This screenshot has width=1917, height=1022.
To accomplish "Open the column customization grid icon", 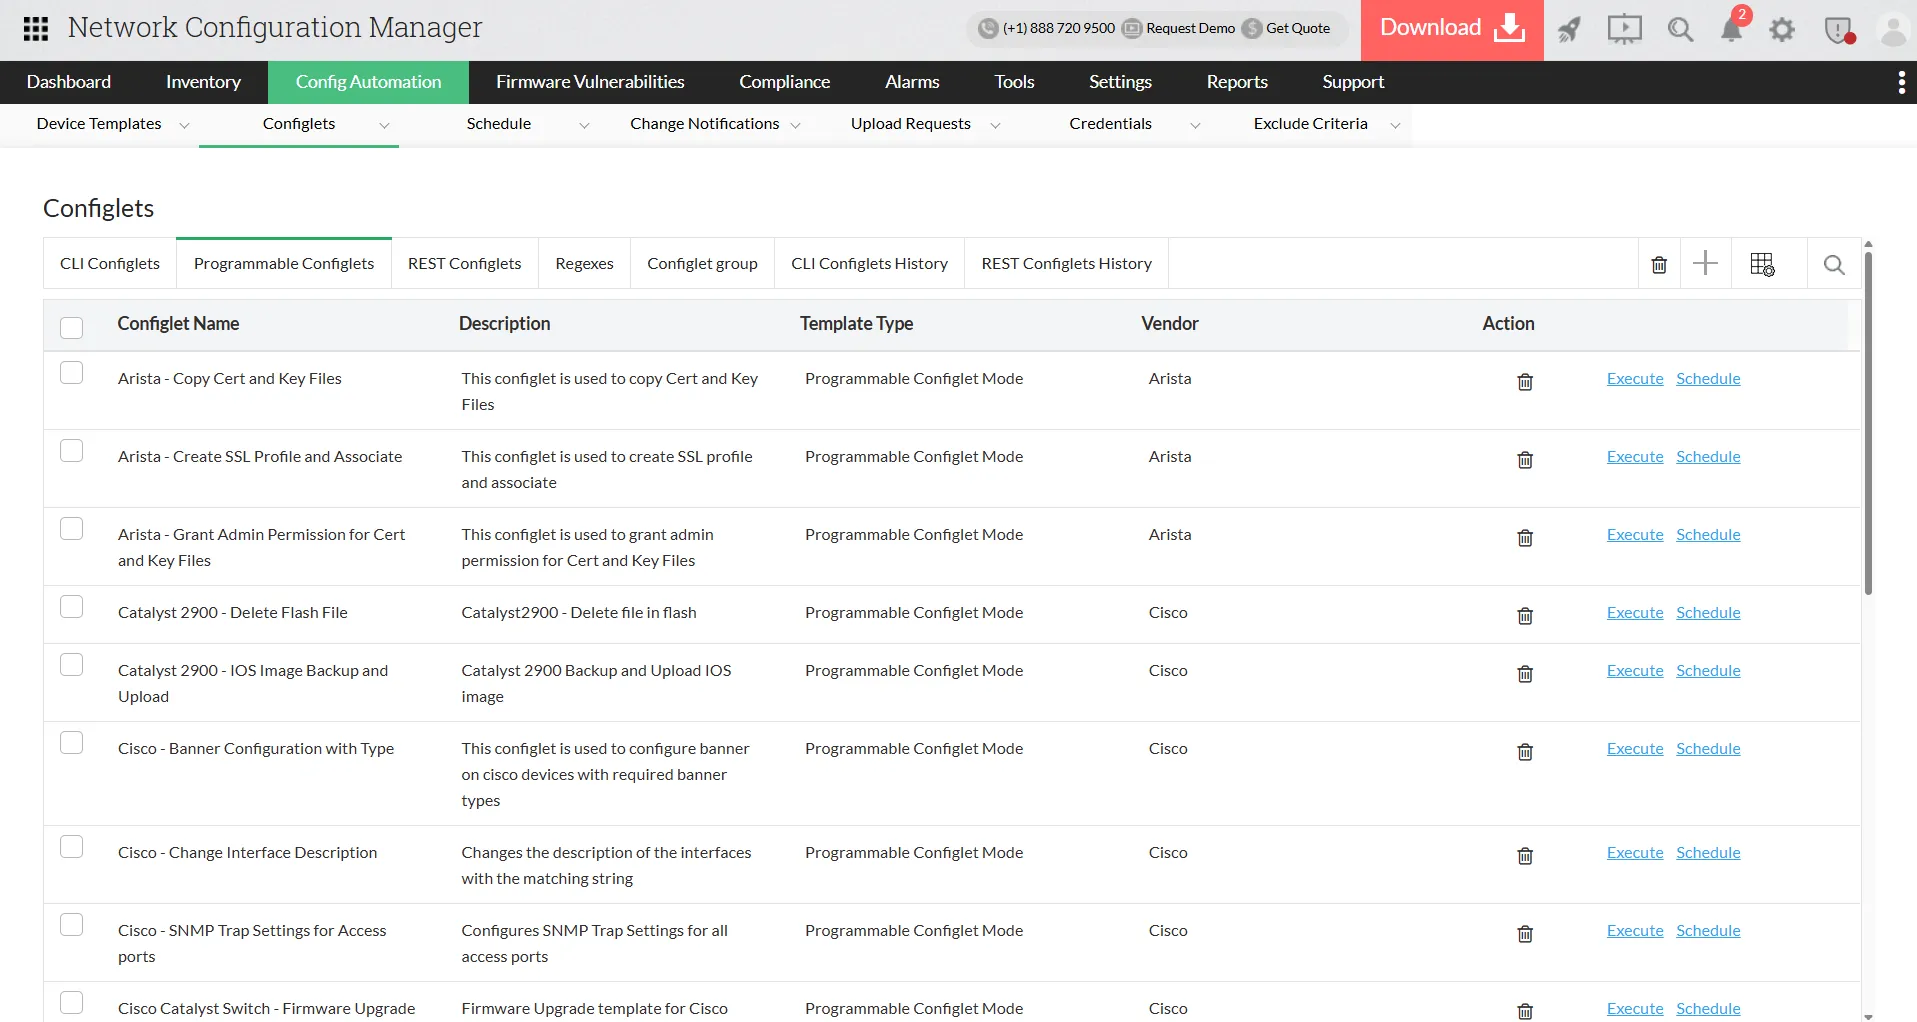I will coord(1764,263).
